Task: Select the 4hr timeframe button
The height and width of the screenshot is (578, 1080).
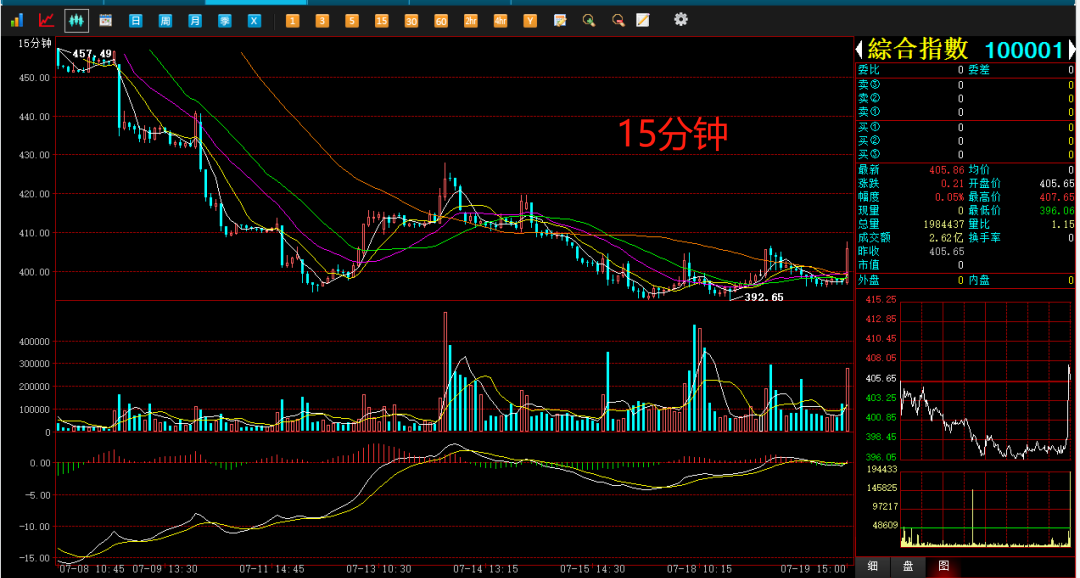Action: (500, 21)
